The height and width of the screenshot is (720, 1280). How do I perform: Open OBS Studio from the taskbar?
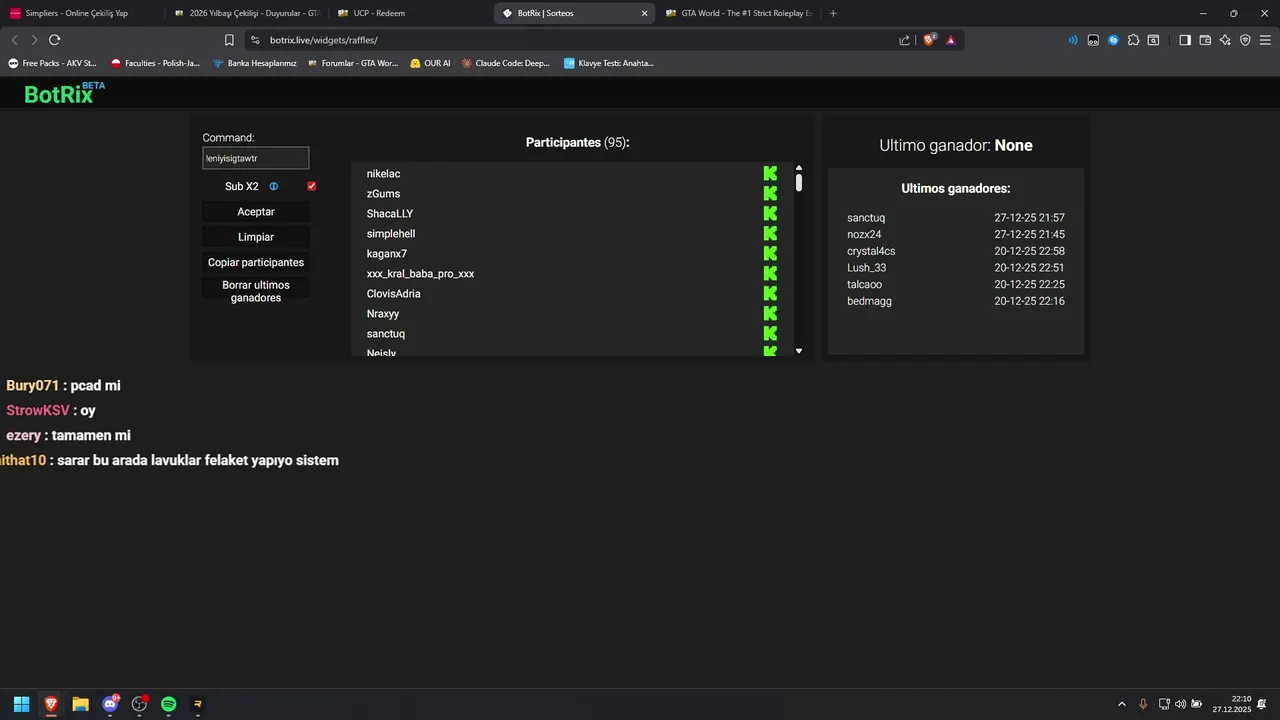tap(139, 704)
